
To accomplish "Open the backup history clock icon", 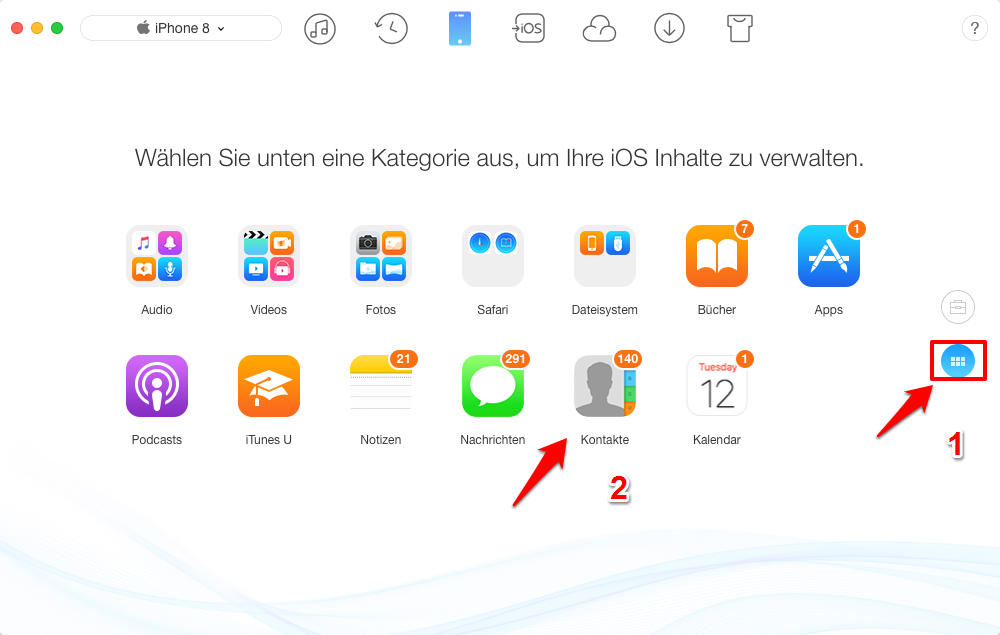I will (390, 29).
